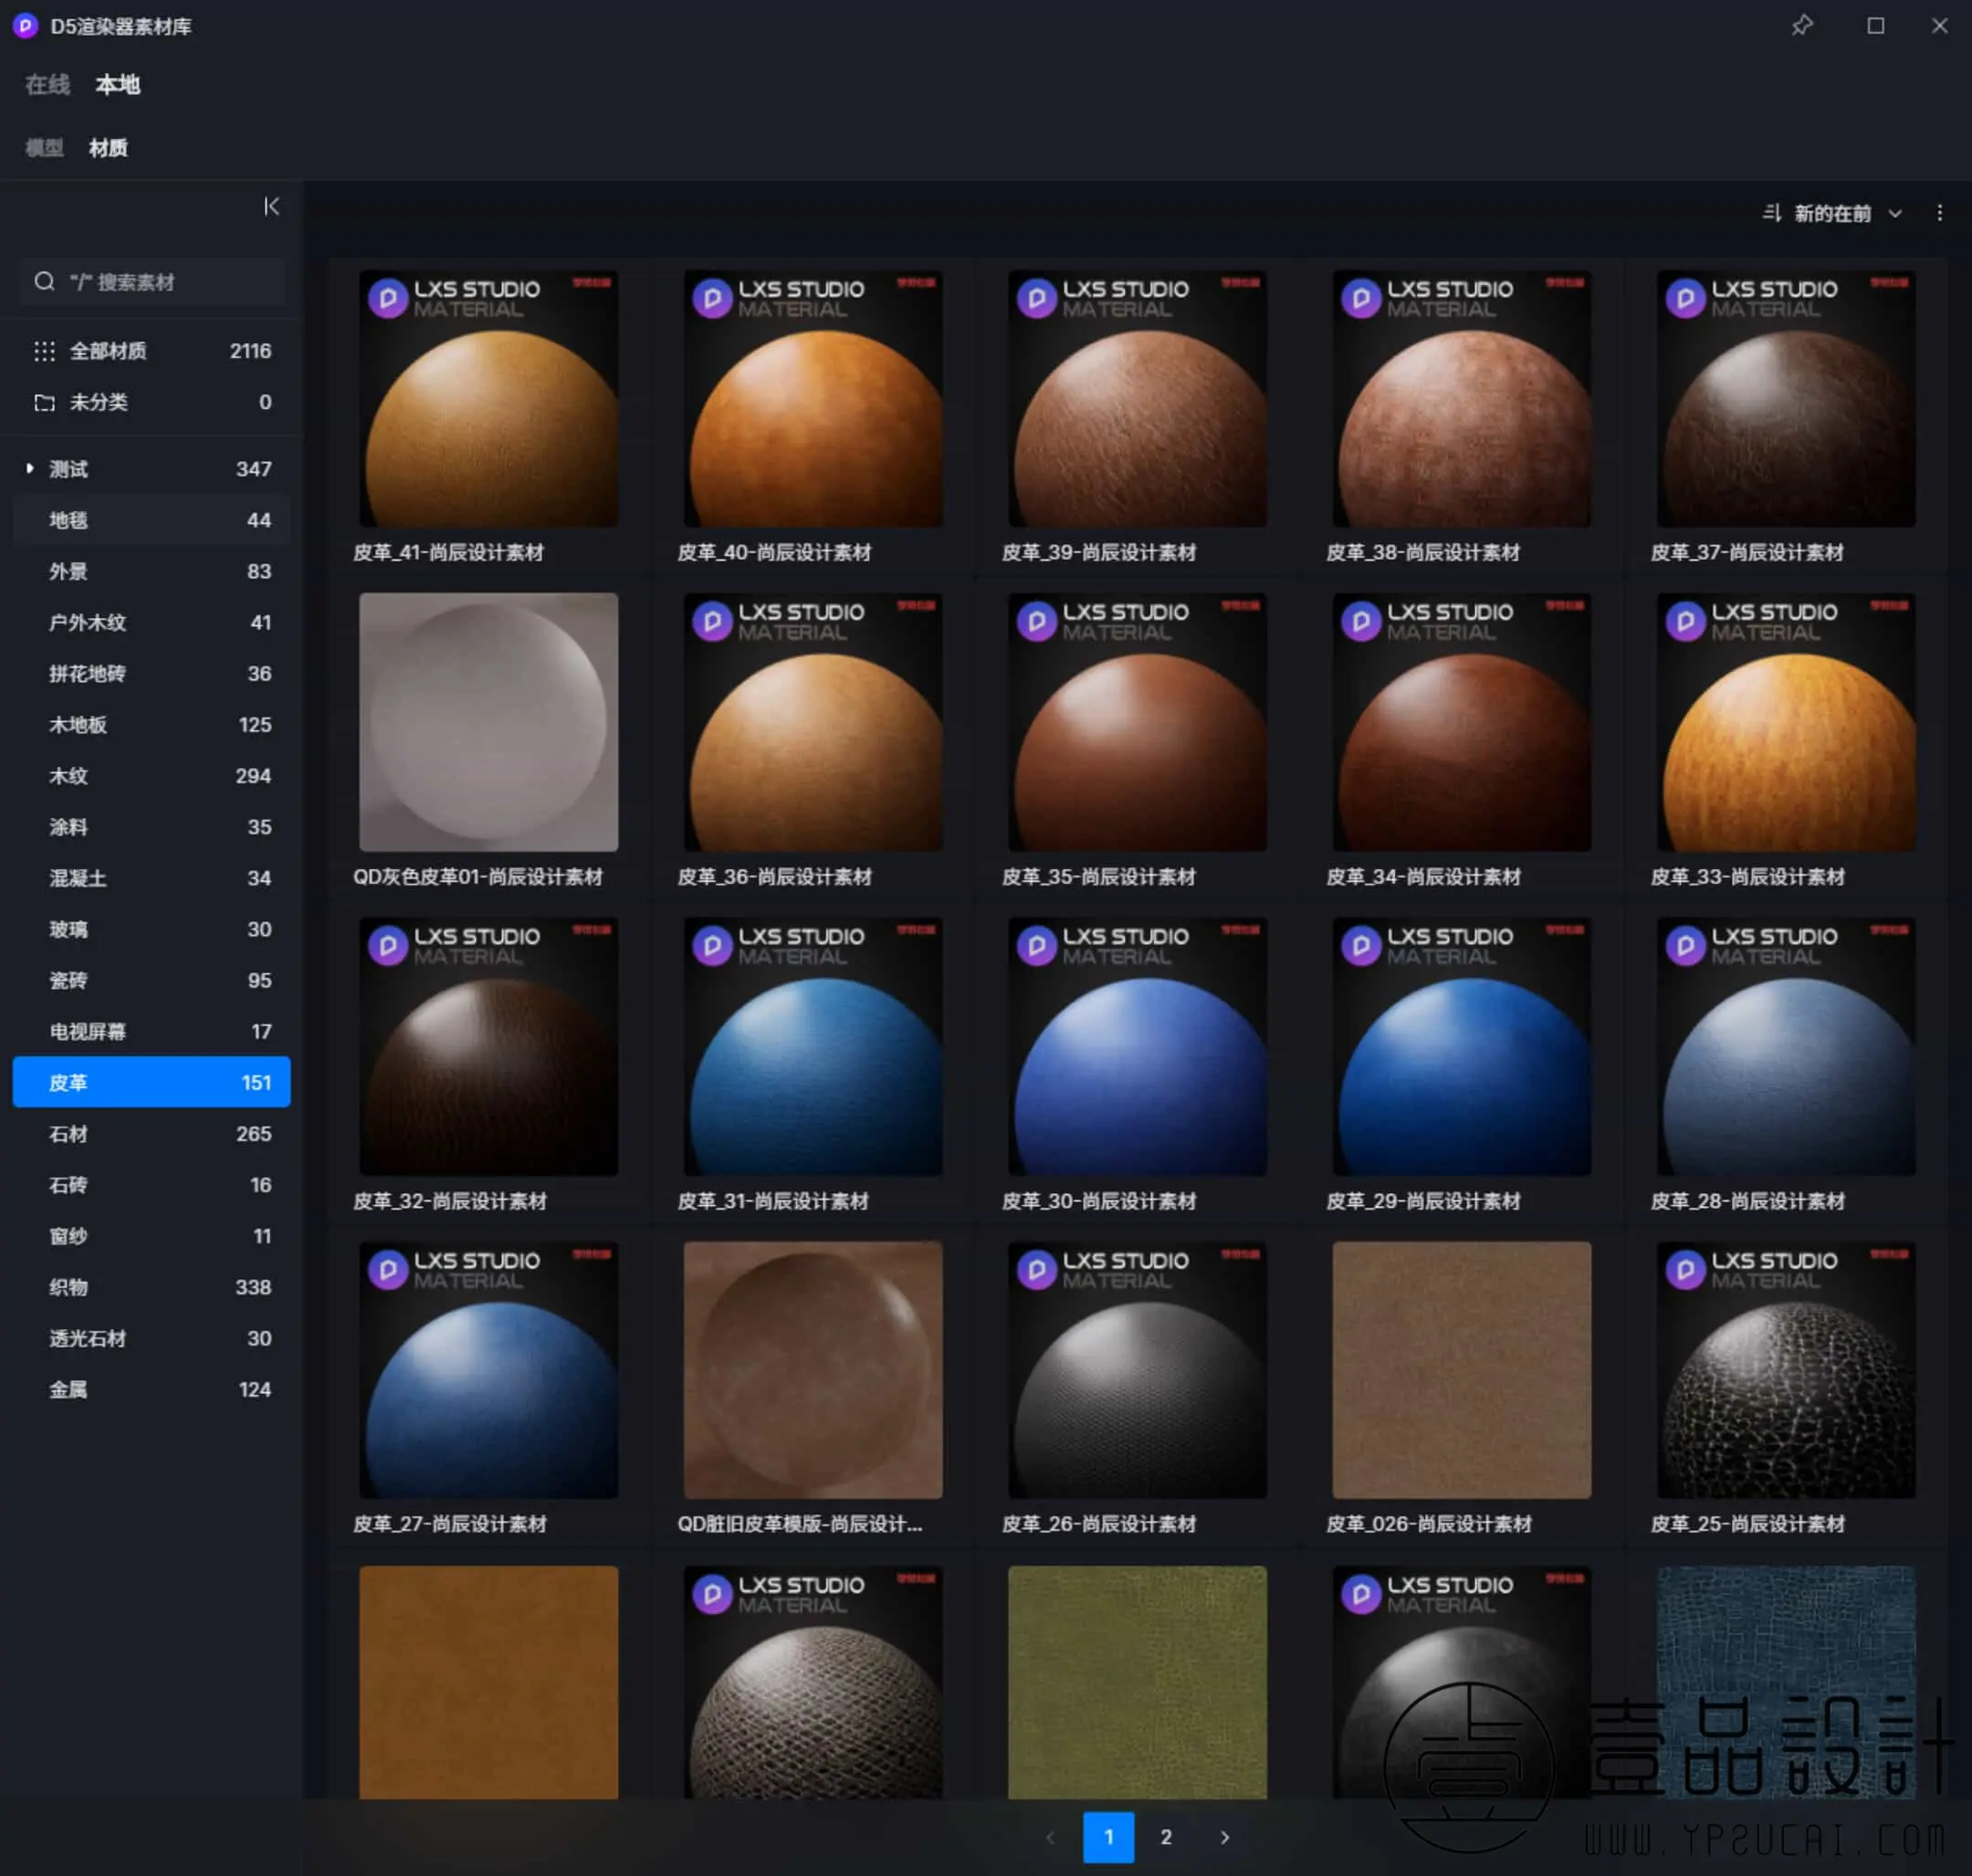The height and width of the screenshot is (1876, 1972).
Task: Click the 未分类 folder icon
Action: [44, 402]
